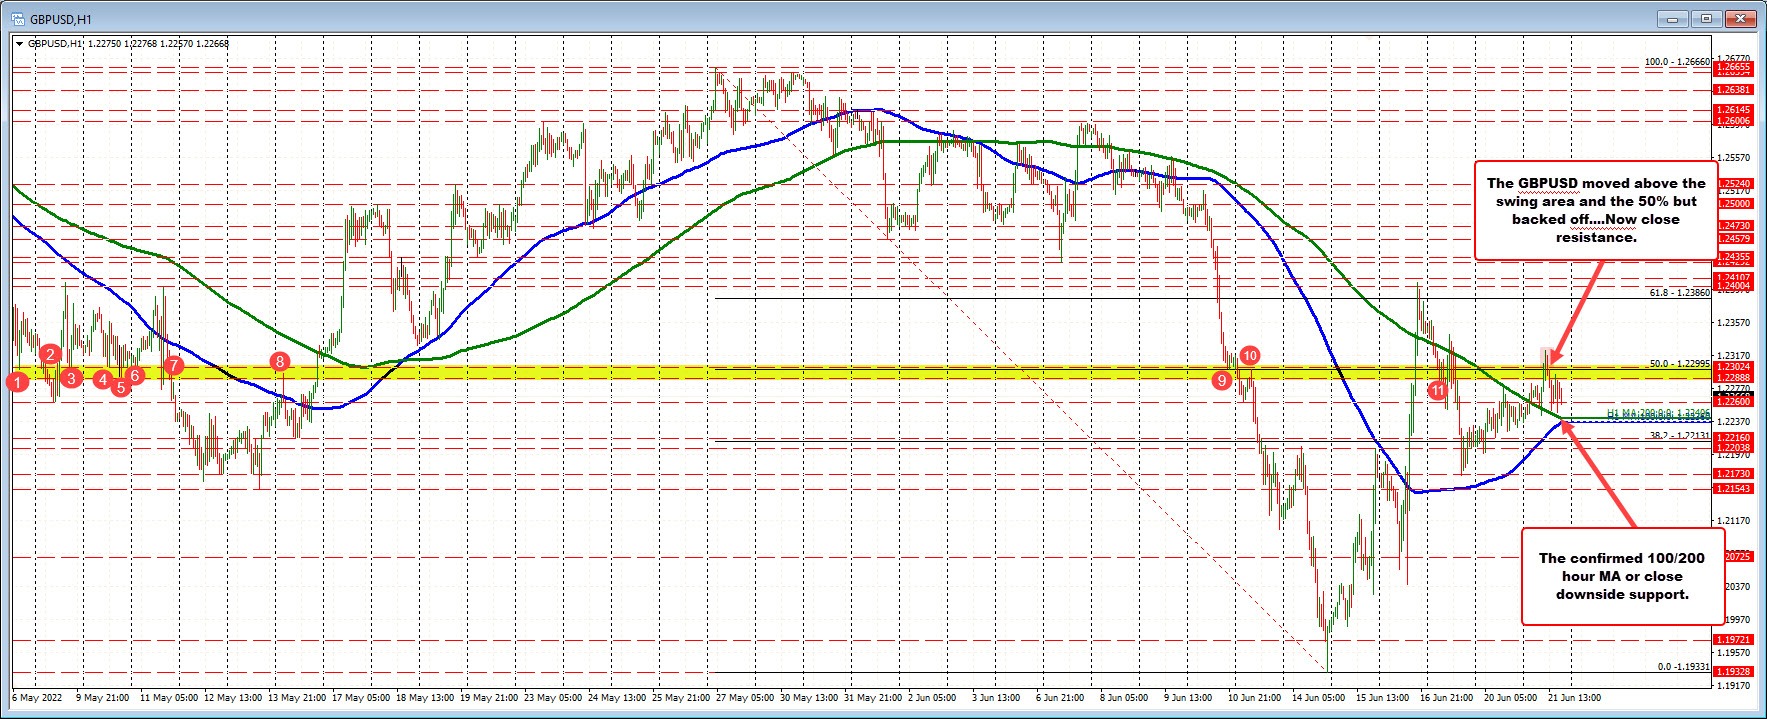This screenshot has height=719, width=1767.
Task: Click red circle marker number 5
Action: pos(120,387)
